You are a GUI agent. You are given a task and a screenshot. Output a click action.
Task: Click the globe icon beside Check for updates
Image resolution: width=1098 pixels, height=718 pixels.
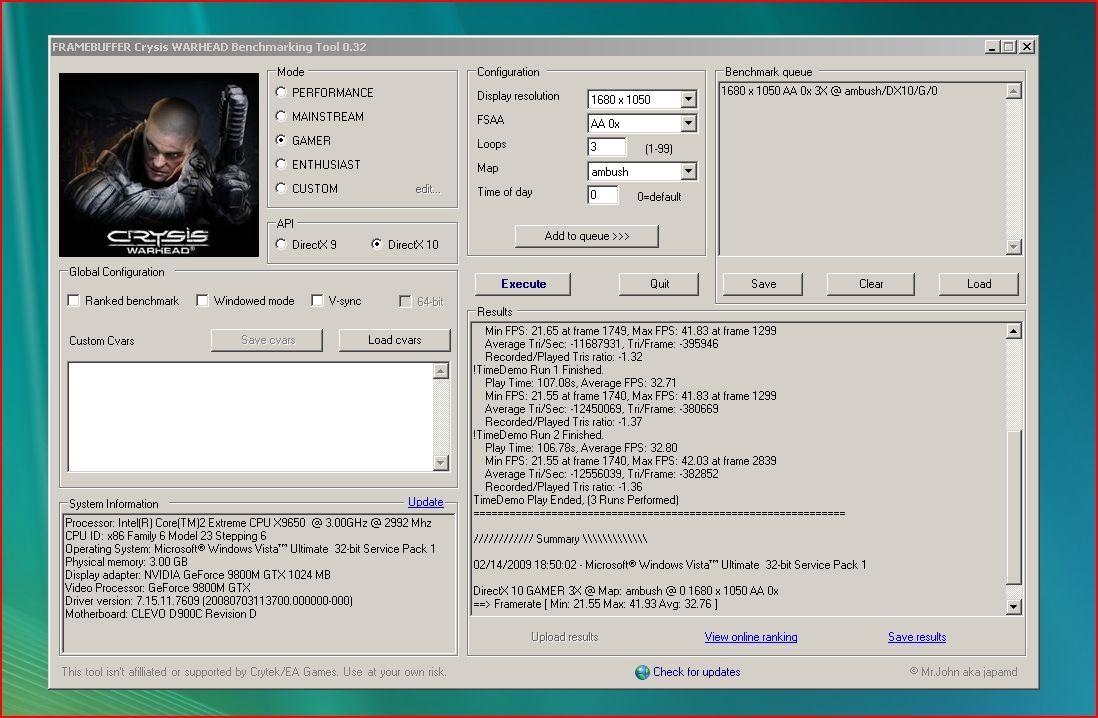click(642, 672)
